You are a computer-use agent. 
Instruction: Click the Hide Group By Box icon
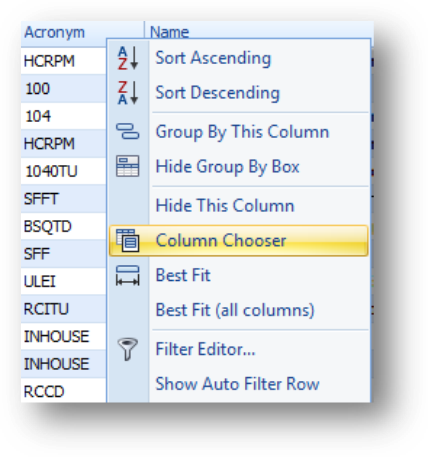coord(127,166)
